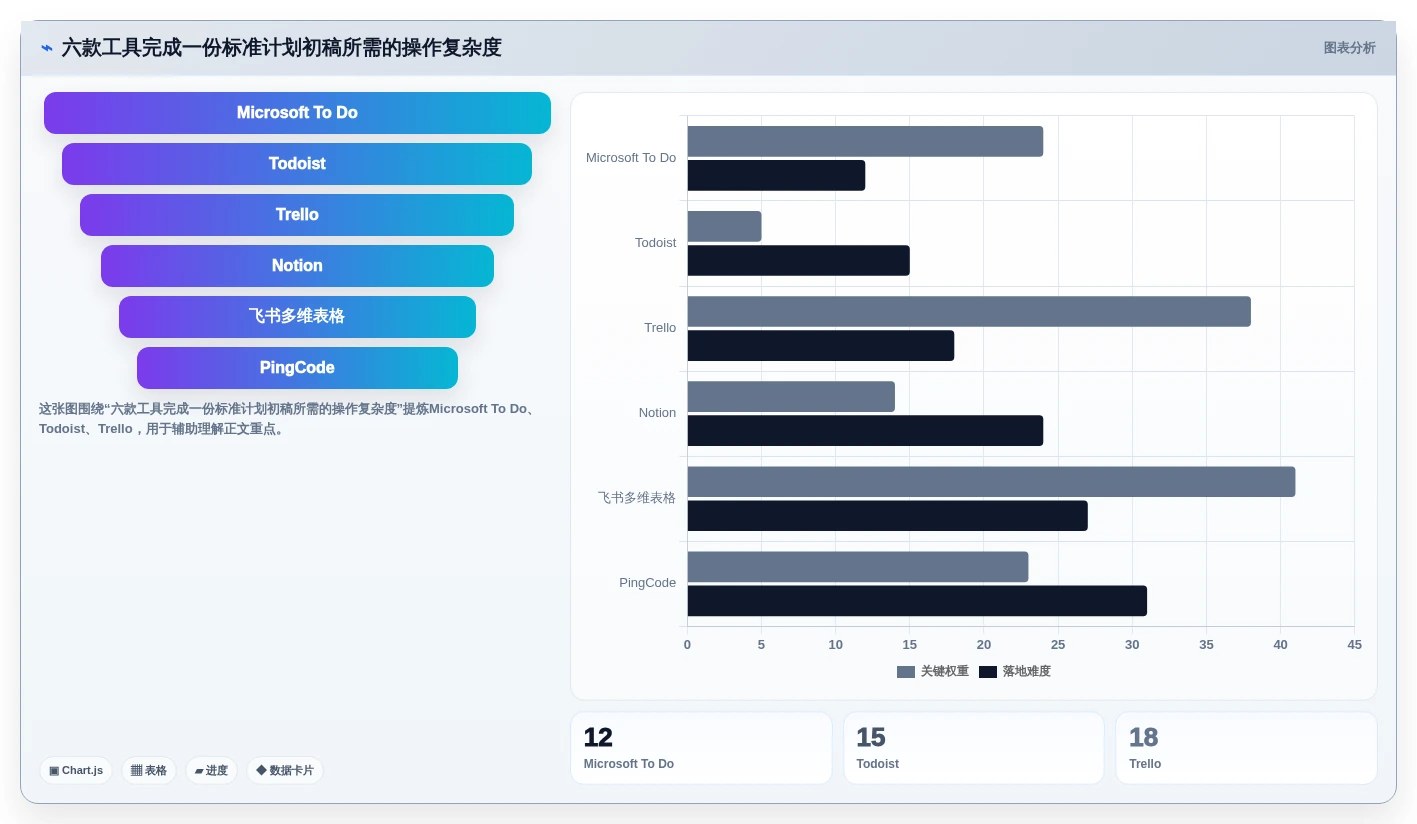The width and height of the screenshot is (1417, 824).
Task: Click the 关键权重 bar for Microsoft To Do
Action: 865,141
